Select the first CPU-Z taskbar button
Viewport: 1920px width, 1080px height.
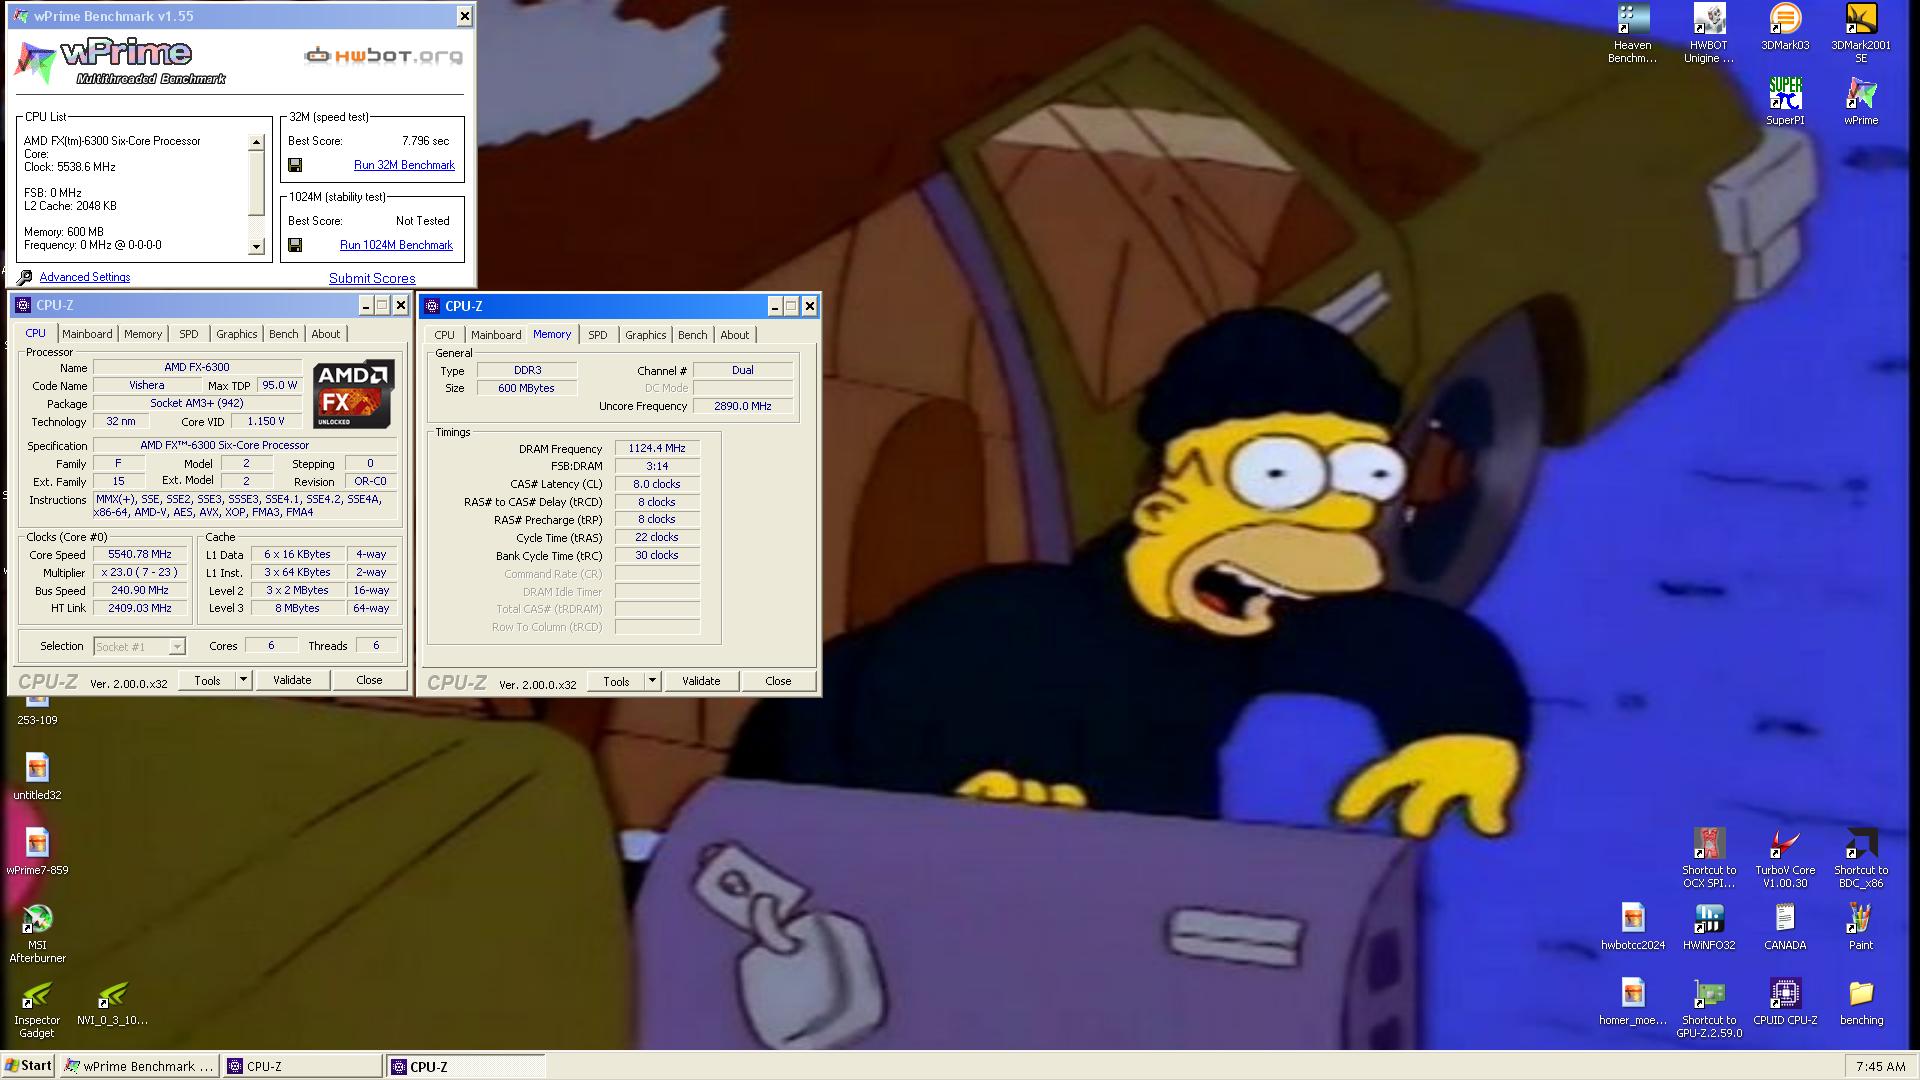pyautogui.click(x=303, y=1066)
